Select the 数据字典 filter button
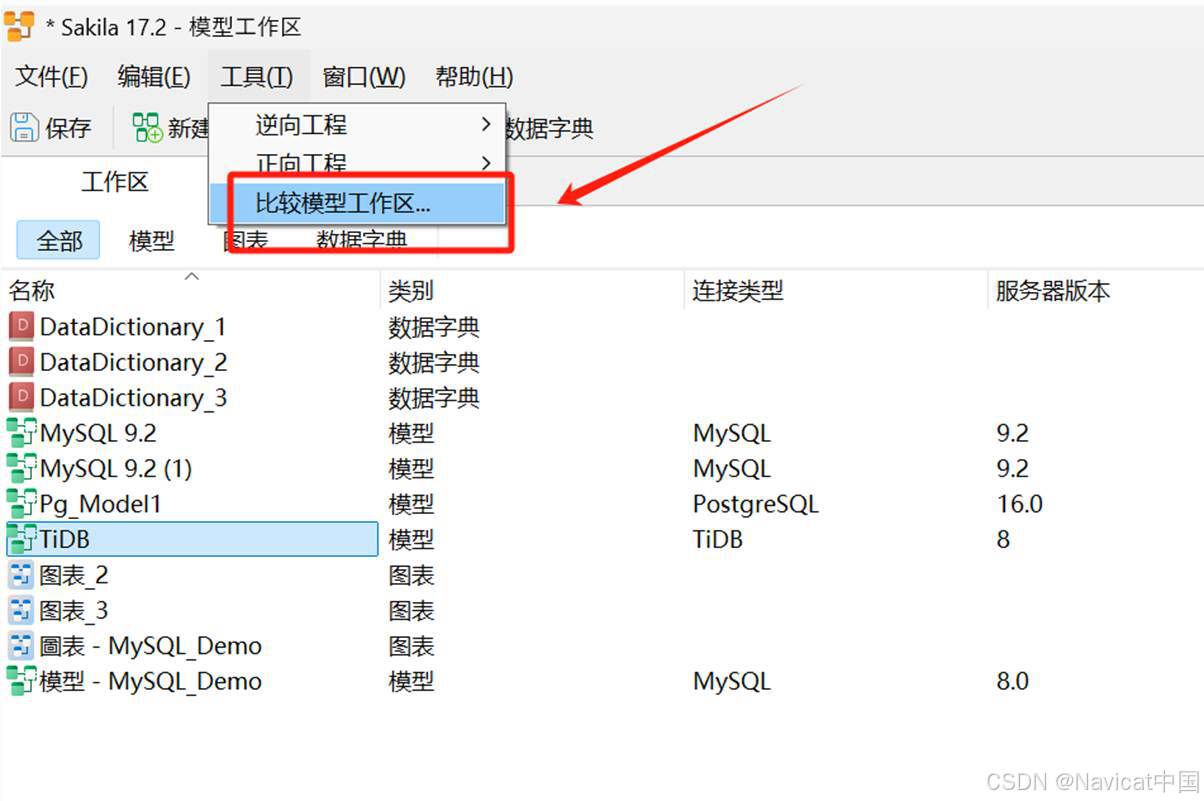Image resolution: width=1204 pixels, height=801 pixels. coord(362,240)
